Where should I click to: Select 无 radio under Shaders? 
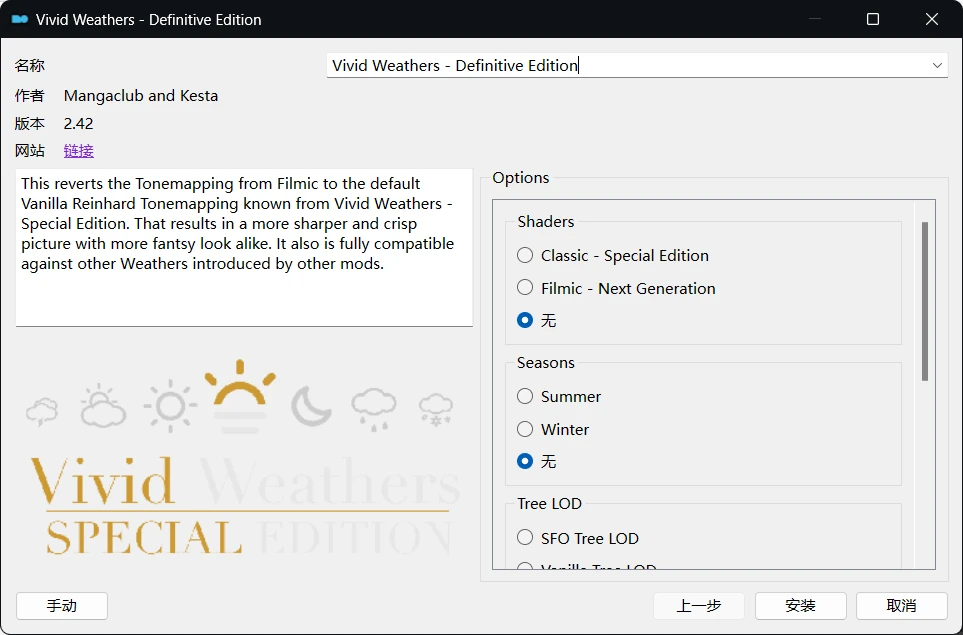536,321
